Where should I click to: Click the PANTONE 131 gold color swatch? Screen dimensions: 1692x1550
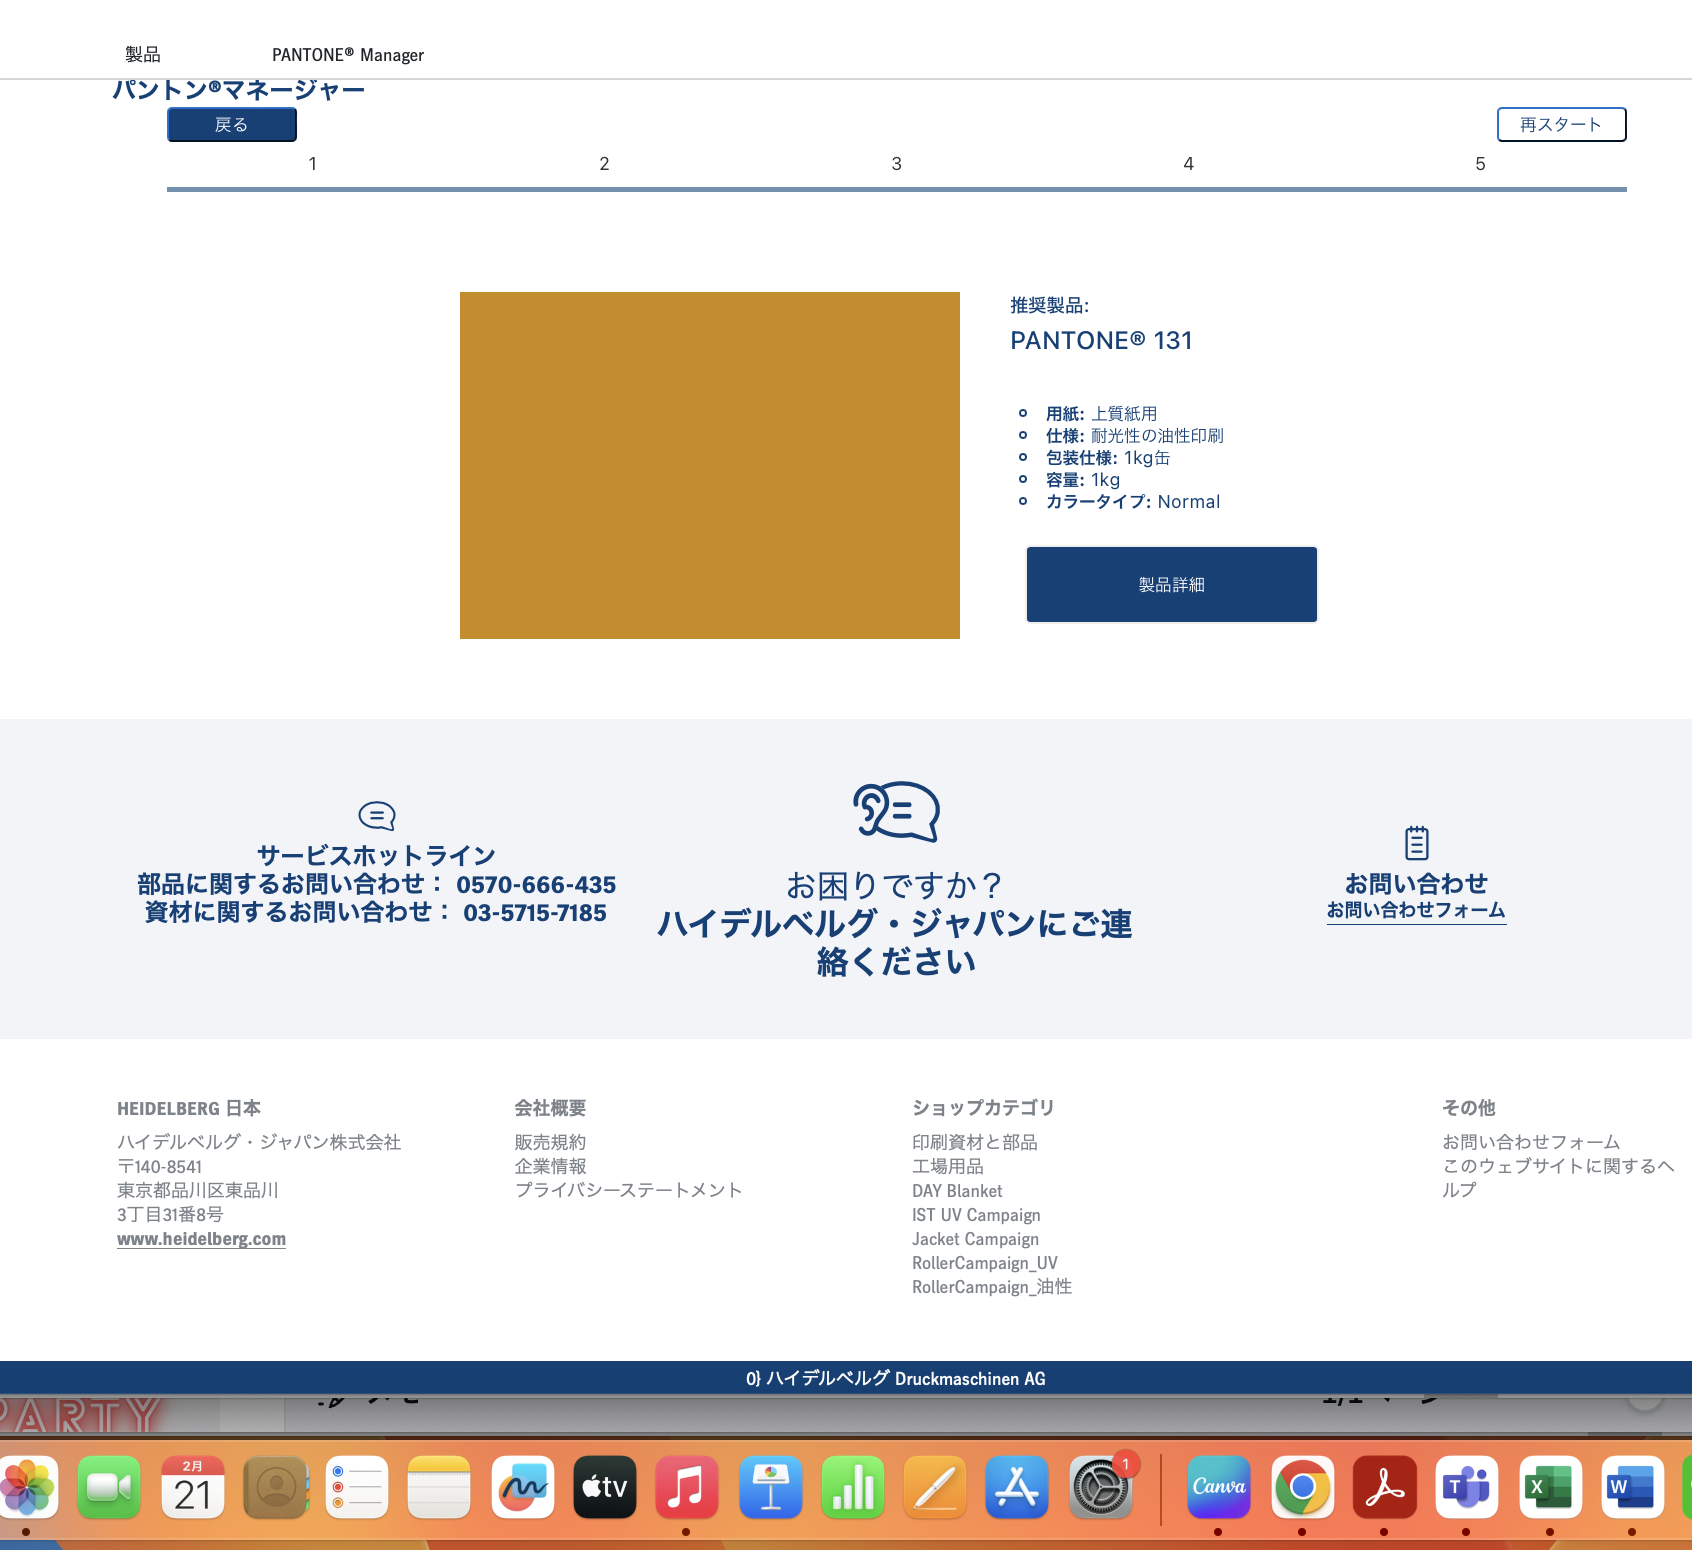pyautogui.click(x=710, y=465)
